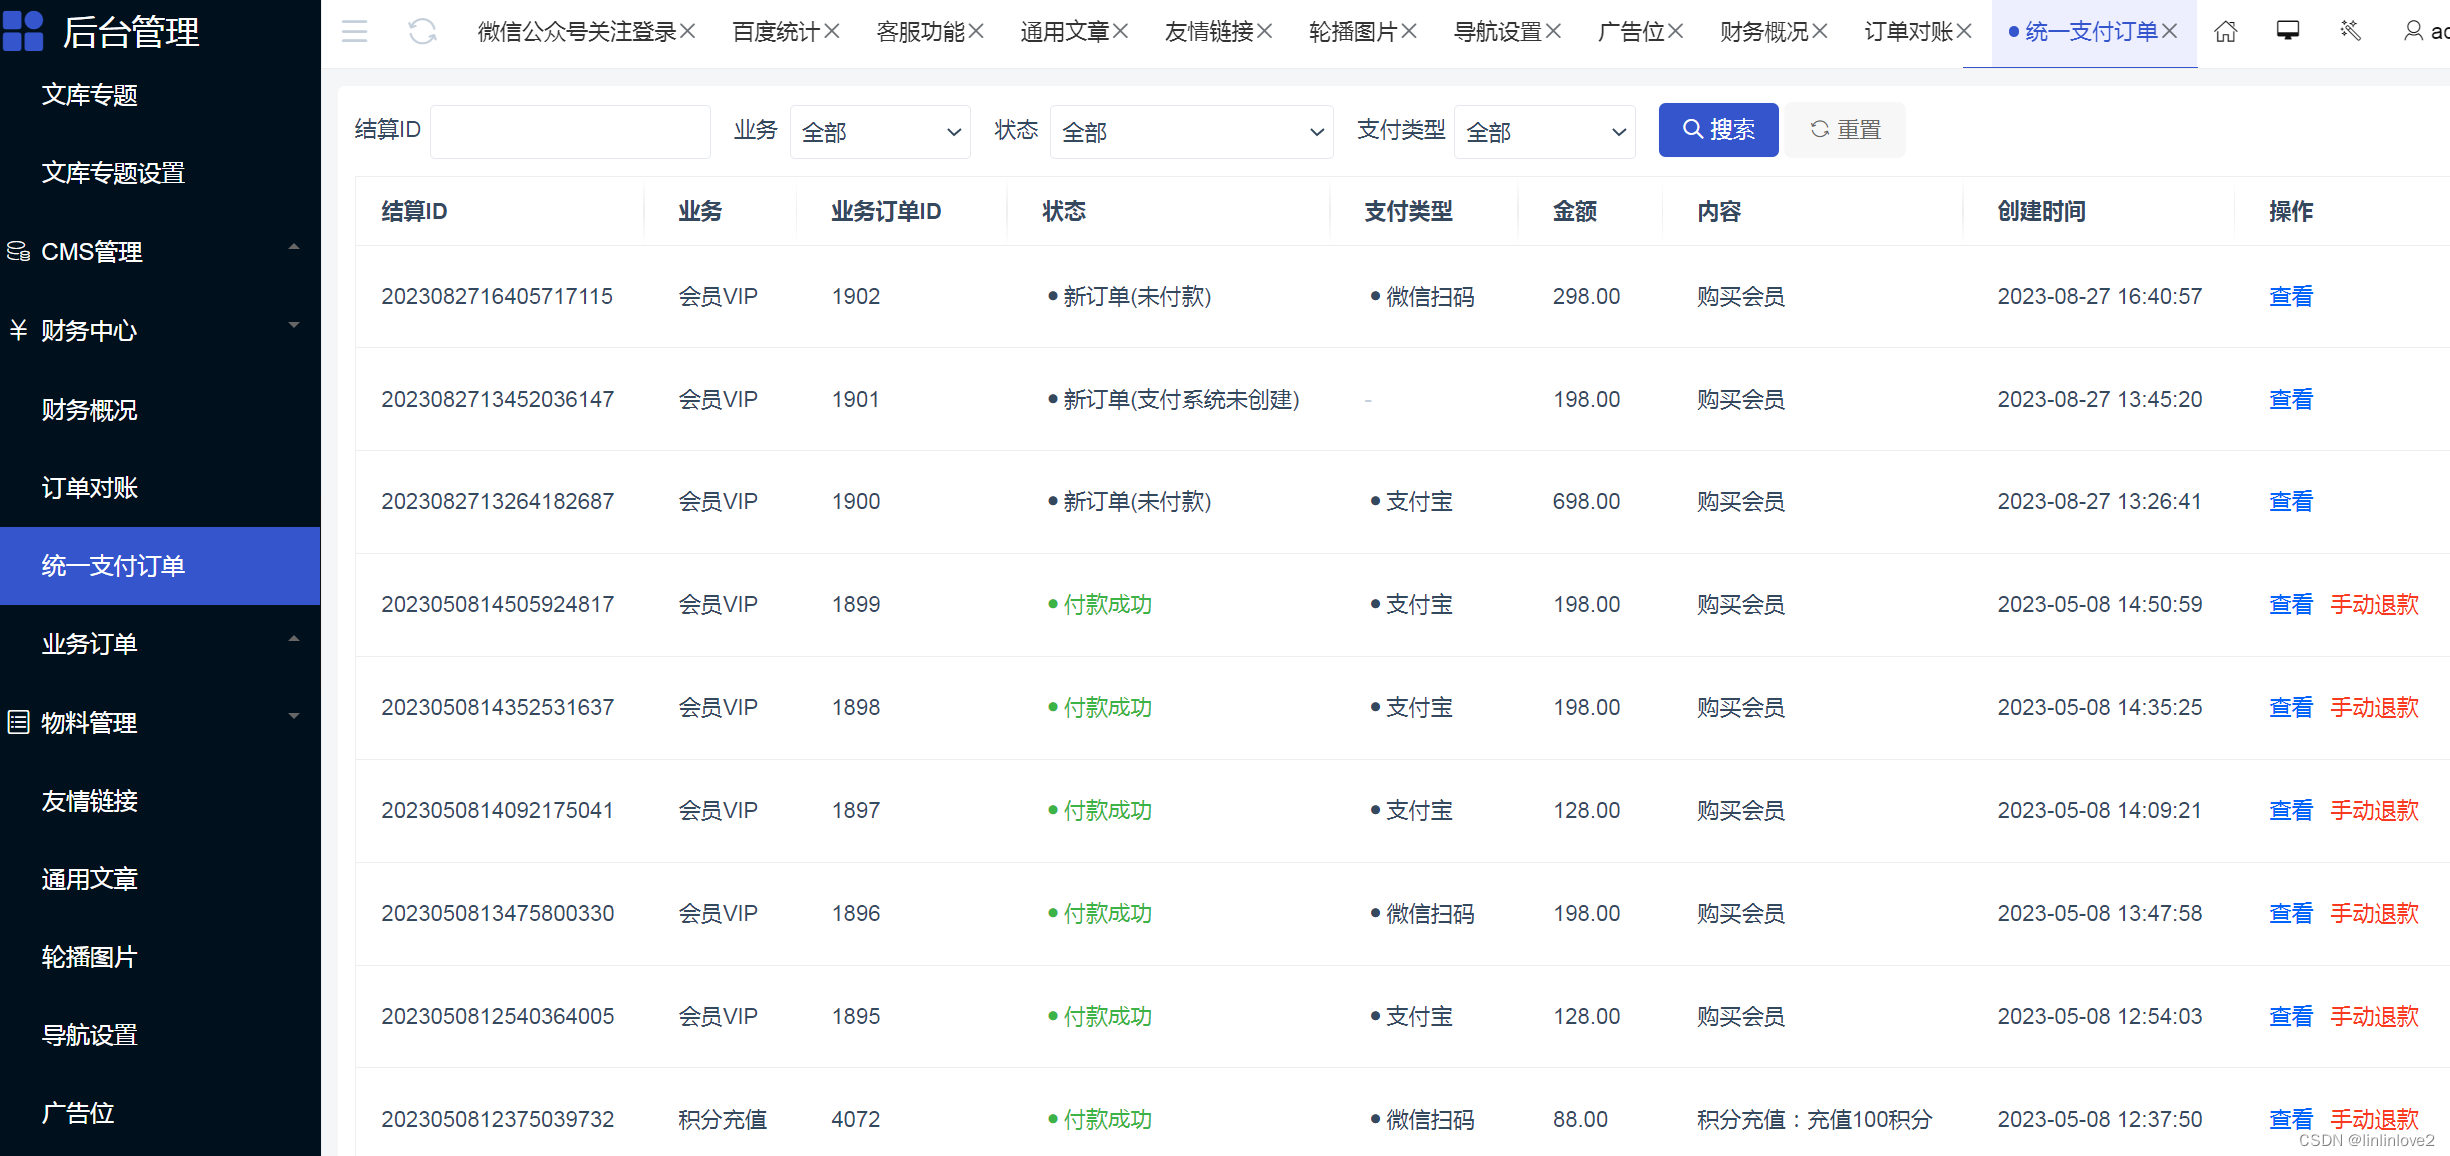Click the blue 搜索 button

pos(1718,130)
